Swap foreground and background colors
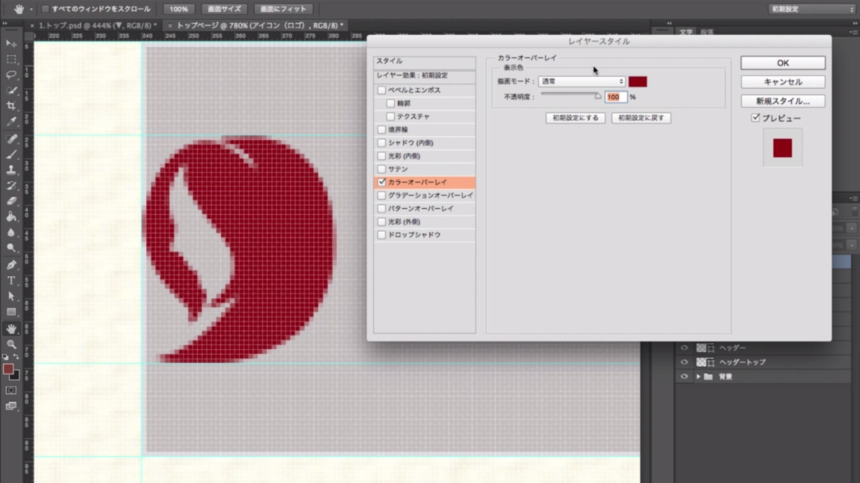Image resolution: width=860 pixels, height=483 pixels. (x=16, y=357)
